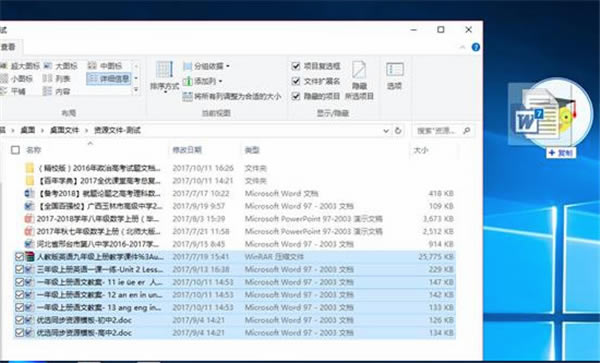600x363 pixels.
Task: Click 桌面文件 in the address breadcrumb
Action: coord(64,130)
